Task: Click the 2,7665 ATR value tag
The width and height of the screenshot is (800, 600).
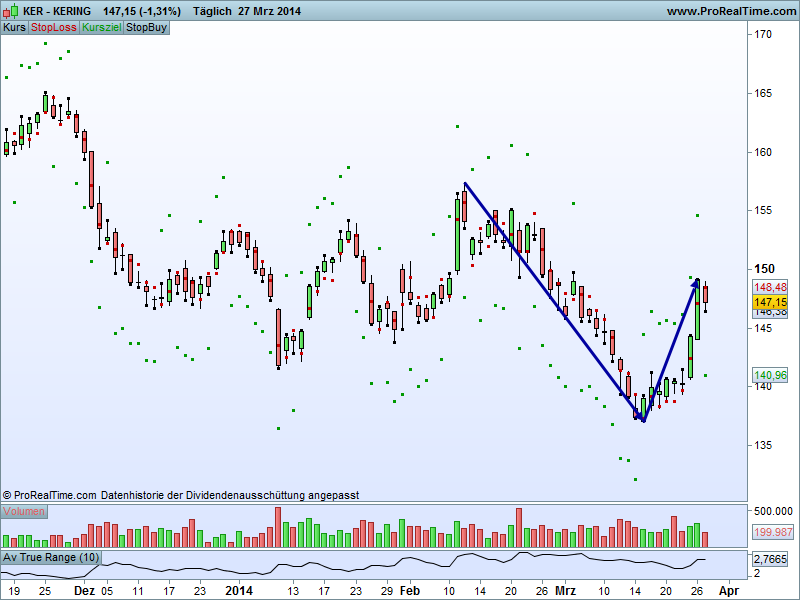Action: coord(770,559)
